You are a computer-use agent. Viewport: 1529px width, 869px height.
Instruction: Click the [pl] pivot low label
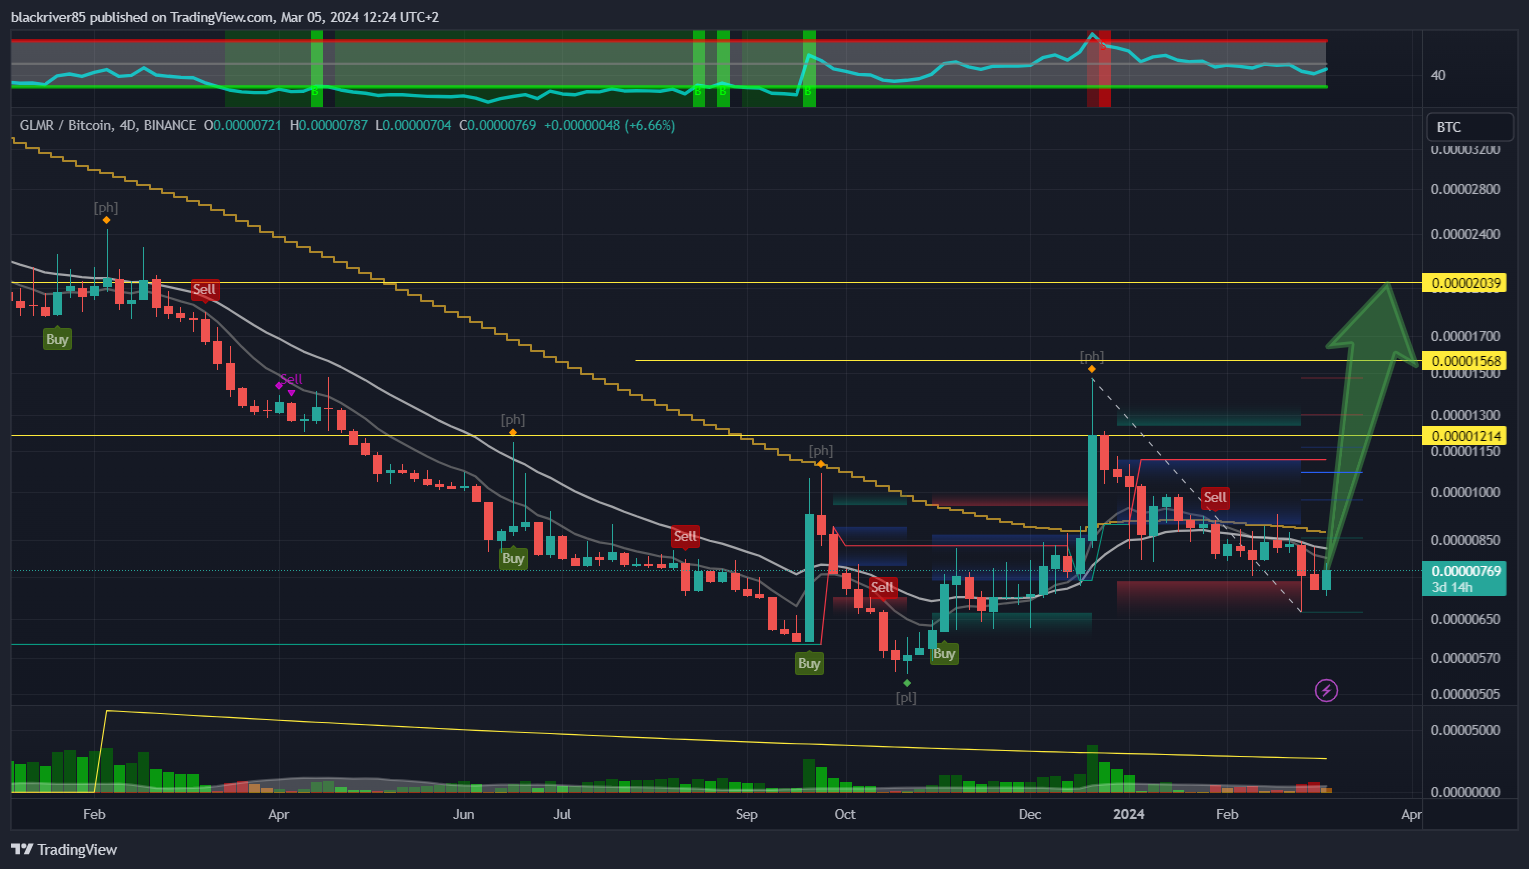(906, 697)
